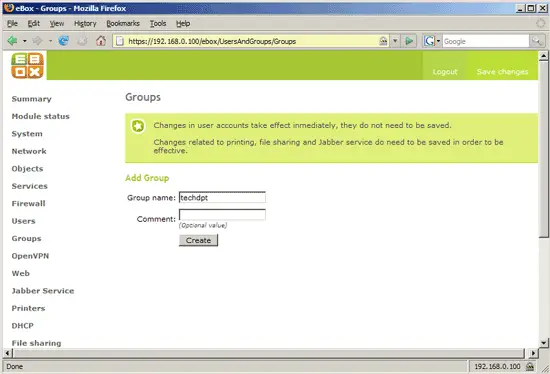Click the eBox logo
The height and width of the screenshot is (374, 550).
[x=27, y=66]
